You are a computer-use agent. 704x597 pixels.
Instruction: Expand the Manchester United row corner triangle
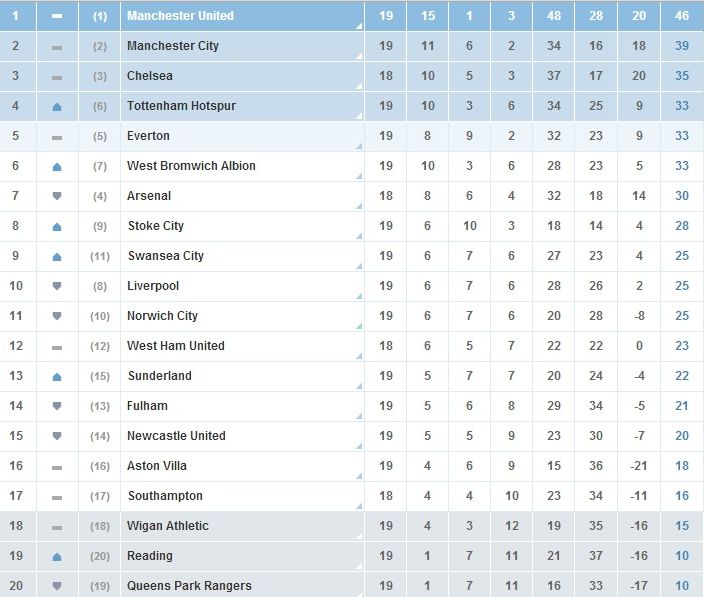359,26
